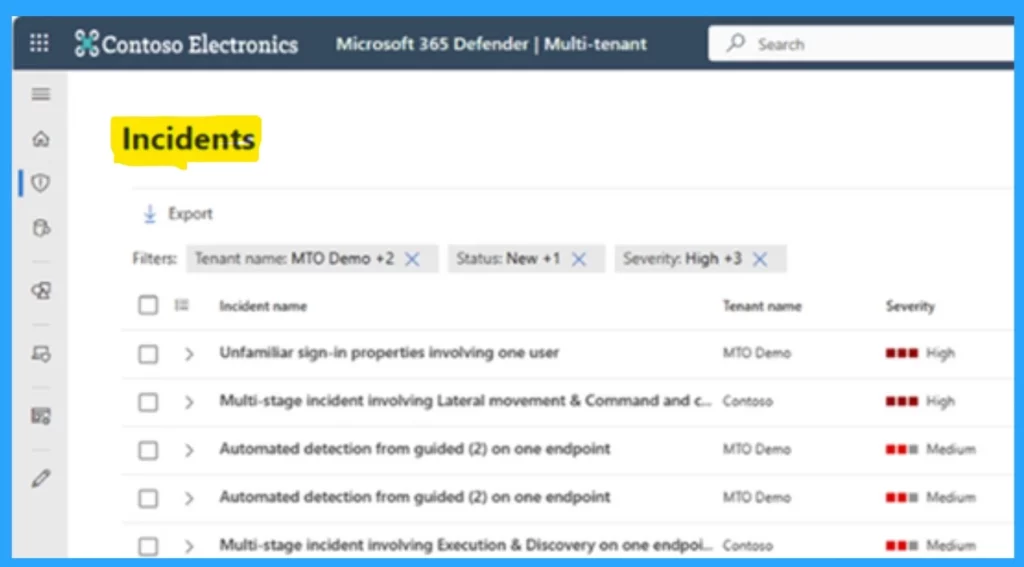Open Multi-stage incident involving Lateral movement
The width and height of the screenshot is (1024, 567).
point(465,400)
